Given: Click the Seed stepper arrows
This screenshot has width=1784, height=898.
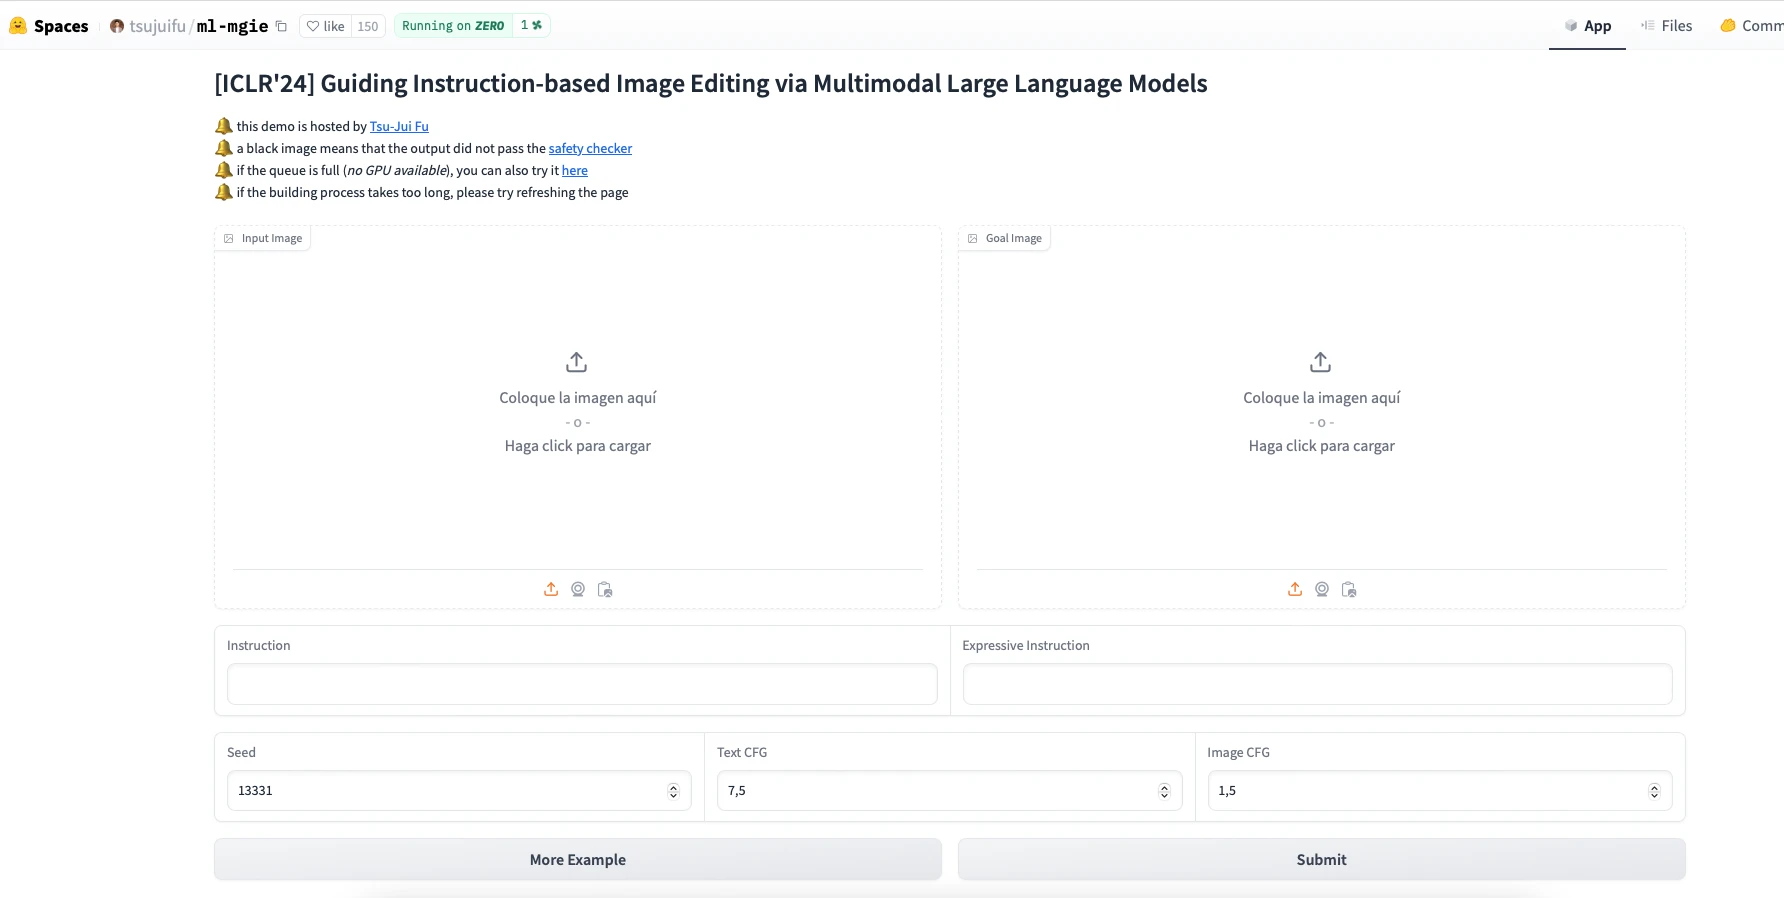Looking at the screenshot, I should [673, 791].
